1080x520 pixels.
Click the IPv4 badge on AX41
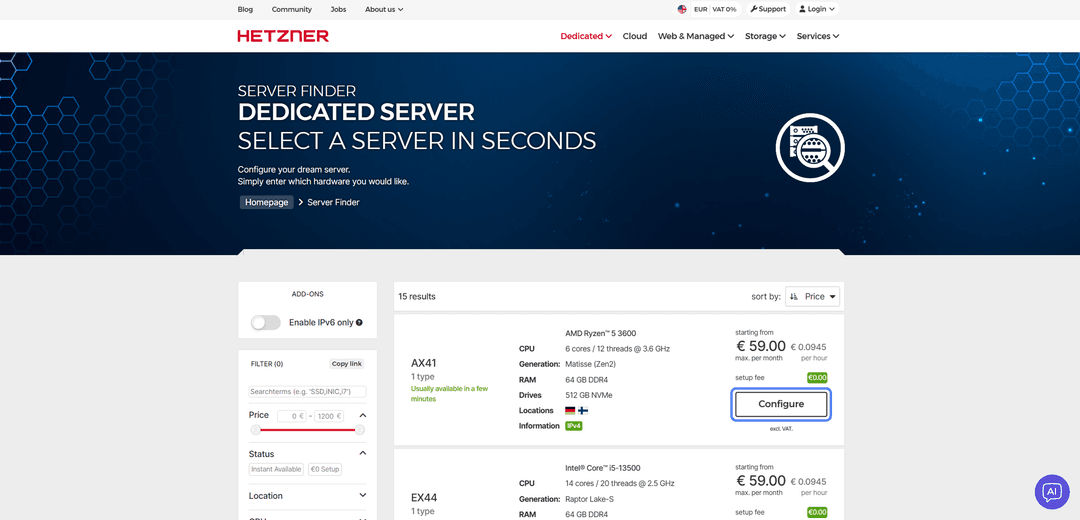[x=573, y=426]
